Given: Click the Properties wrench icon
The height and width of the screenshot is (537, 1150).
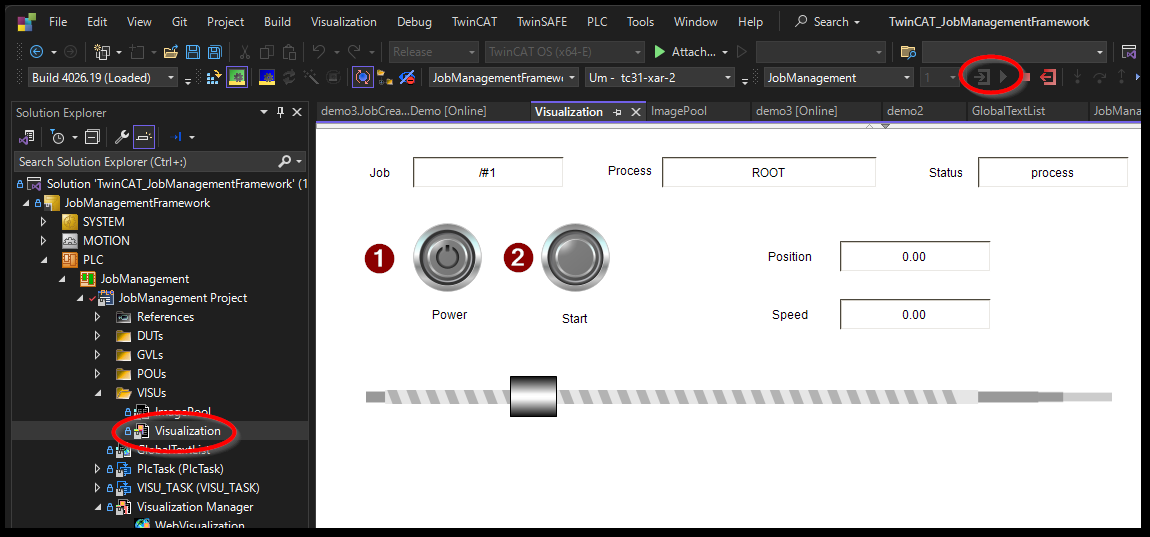Looking at the screenshot, I should tap(122, 137).
